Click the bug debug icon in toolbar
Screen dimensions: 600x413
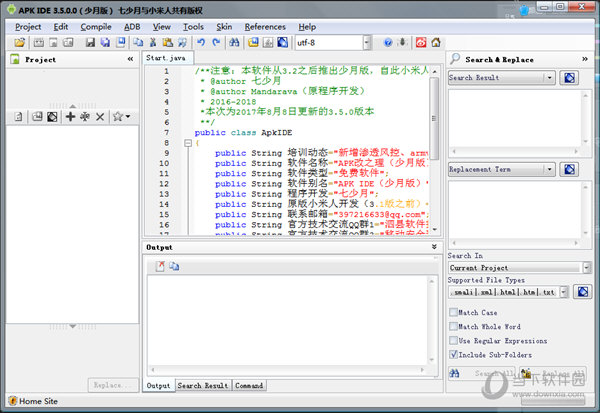click(402, 42)
